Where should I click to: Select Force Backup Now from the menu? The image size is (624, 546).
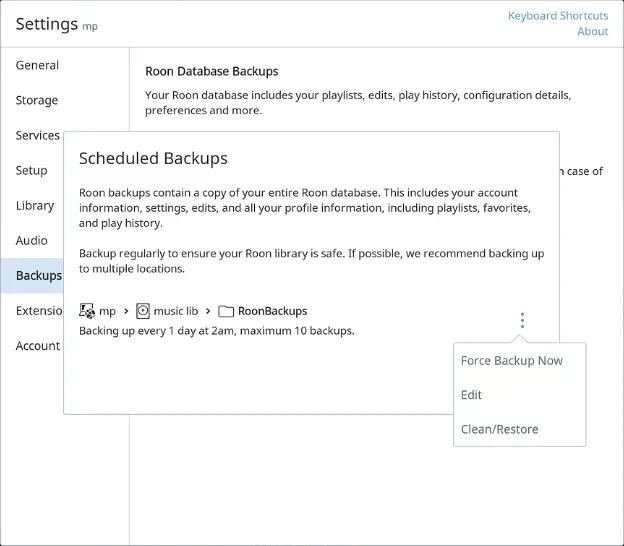click(512, 361)
